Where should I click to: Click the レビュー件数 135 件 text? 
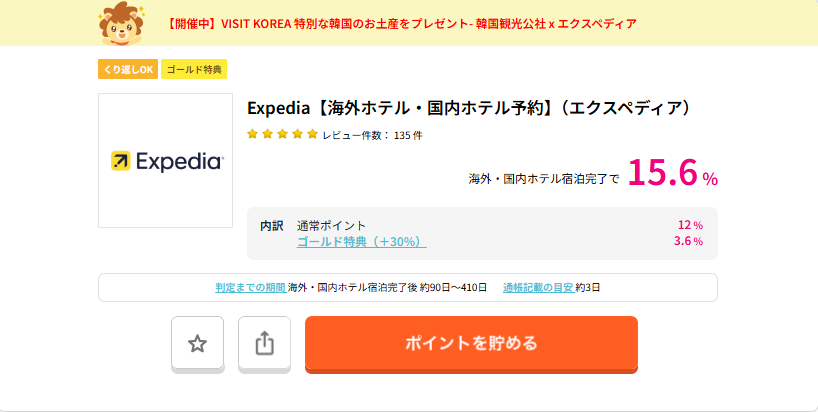[x=372, y=135]
